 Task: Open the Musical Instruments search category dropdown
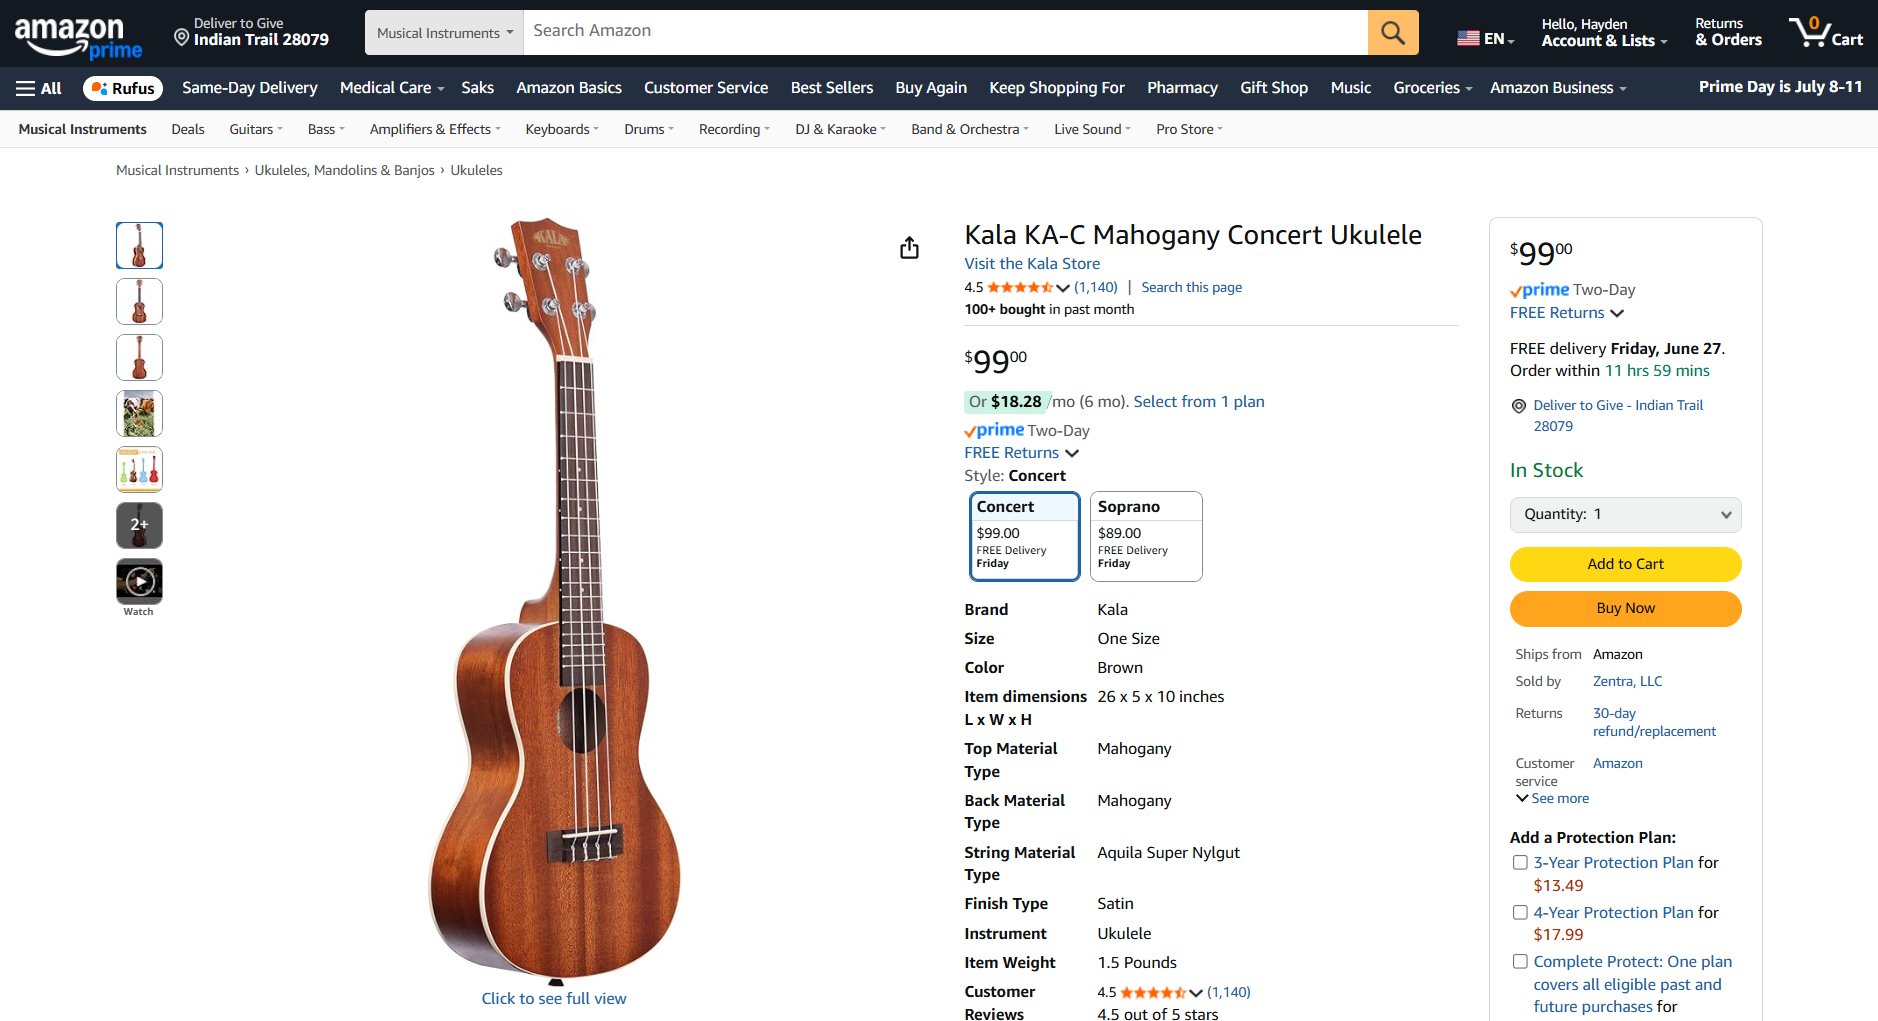[444, 33]
